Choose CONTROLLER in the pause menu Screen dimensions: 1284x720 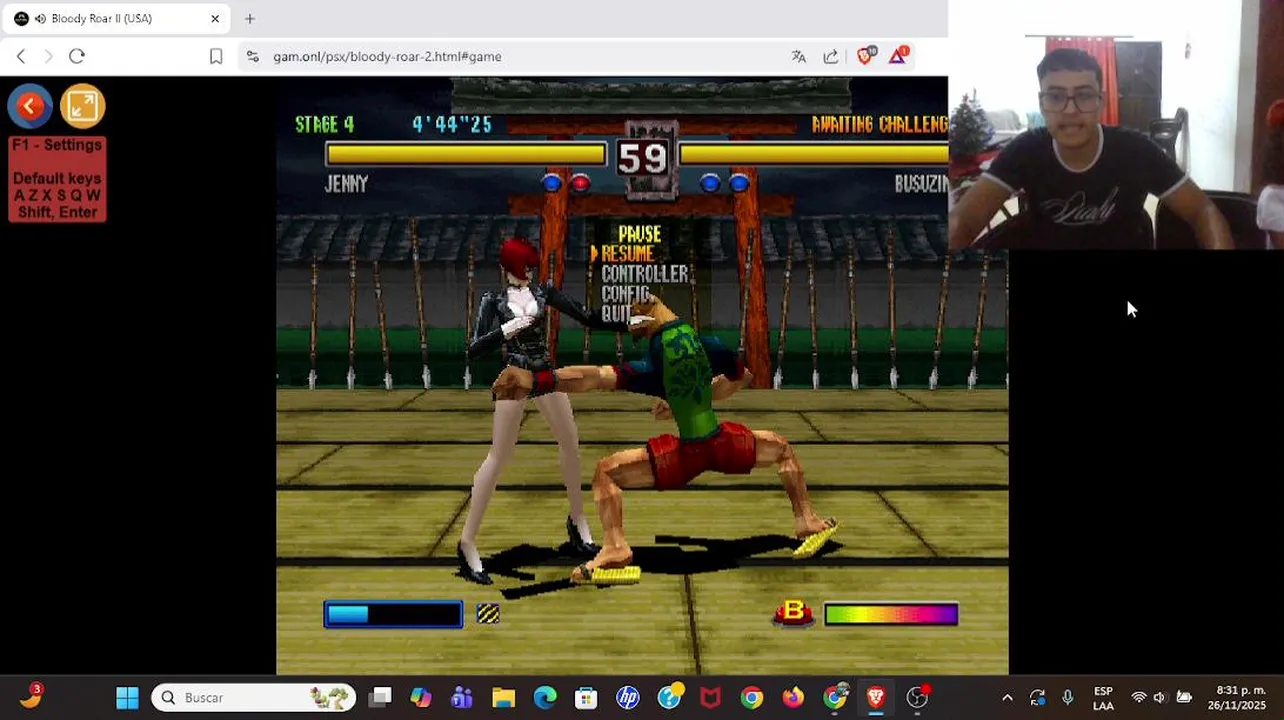[x=644, y=274]
